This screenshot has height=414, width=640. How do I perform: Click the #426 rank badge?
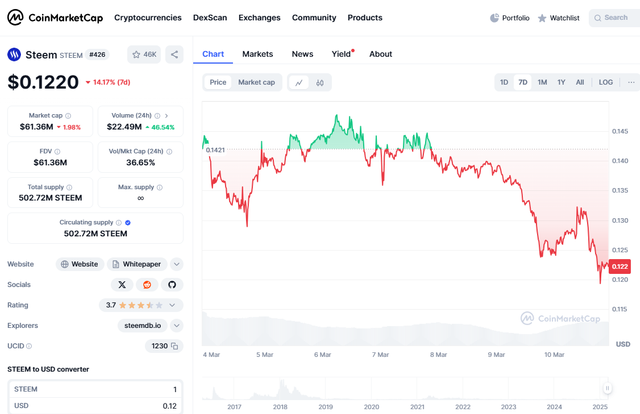click(97, 54)
